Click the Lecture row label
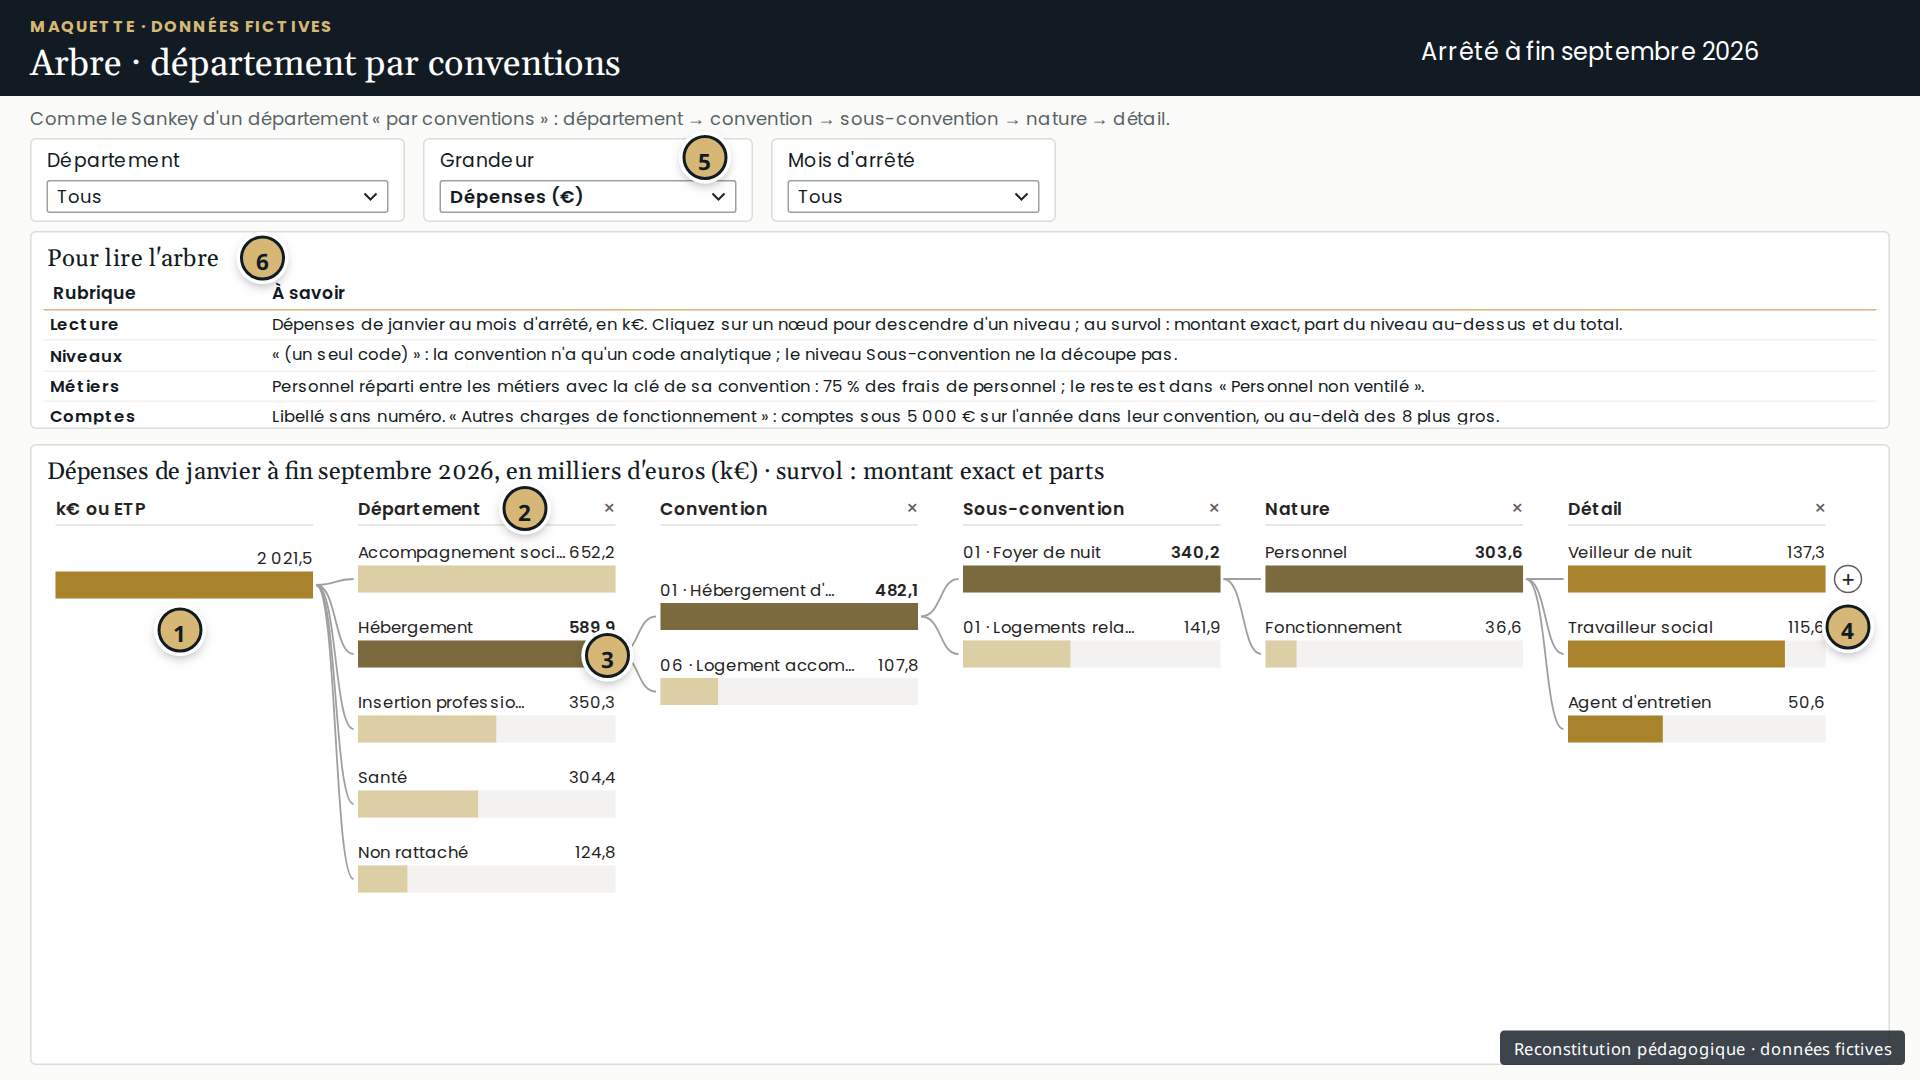This screenshot has width=1920, height=1080. coord(84,324)
